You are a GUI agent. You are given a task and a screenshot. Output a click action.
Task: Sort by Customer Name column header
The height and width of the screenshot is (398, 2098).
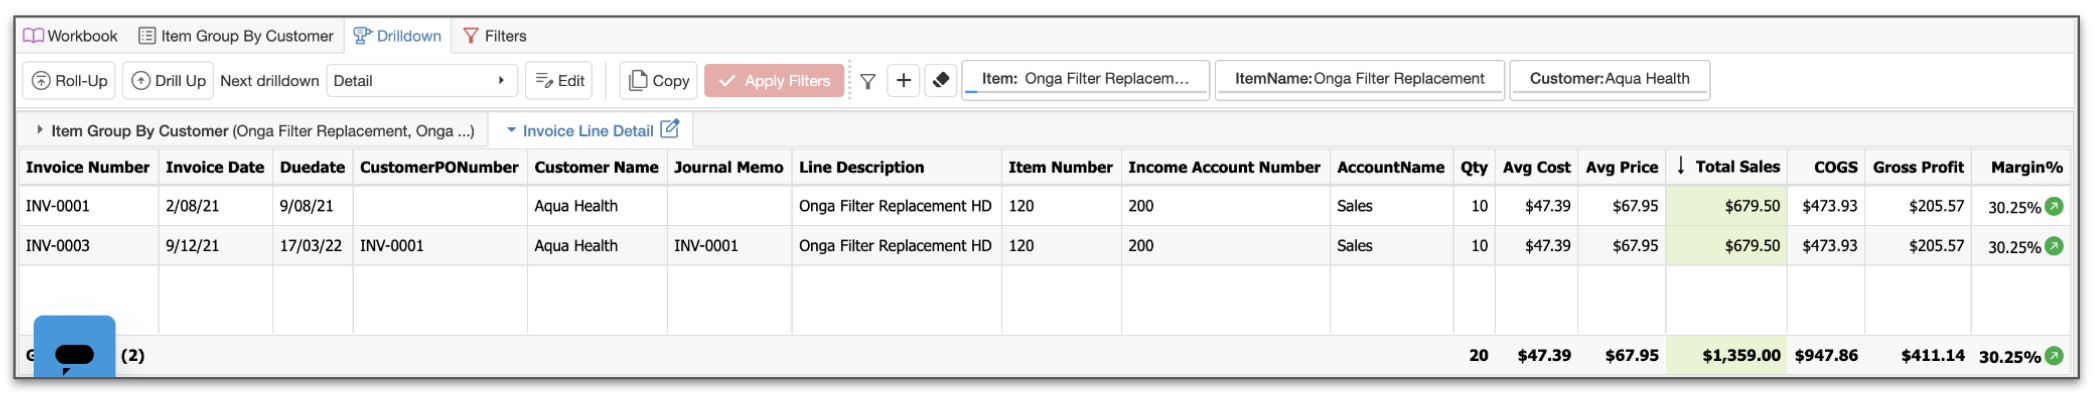pos(596,168)
